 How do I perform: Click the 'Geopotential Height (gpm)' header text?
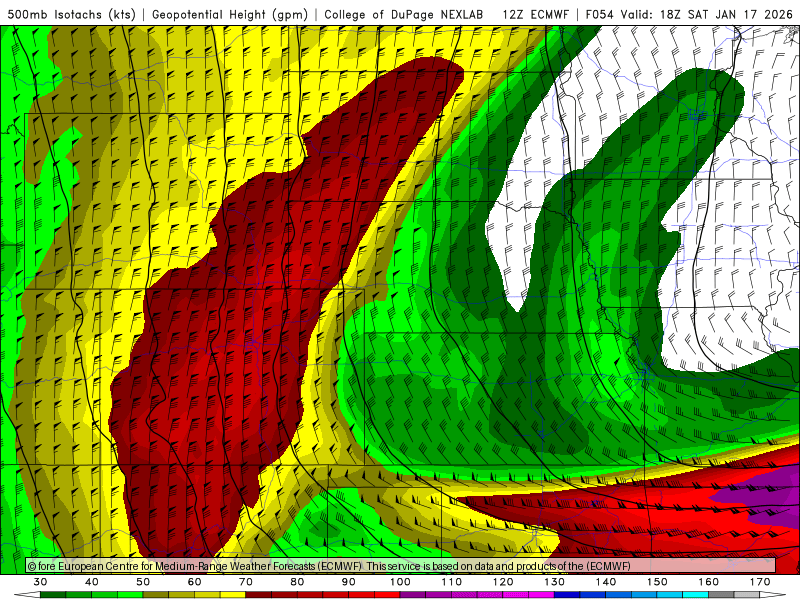(230, 14)
